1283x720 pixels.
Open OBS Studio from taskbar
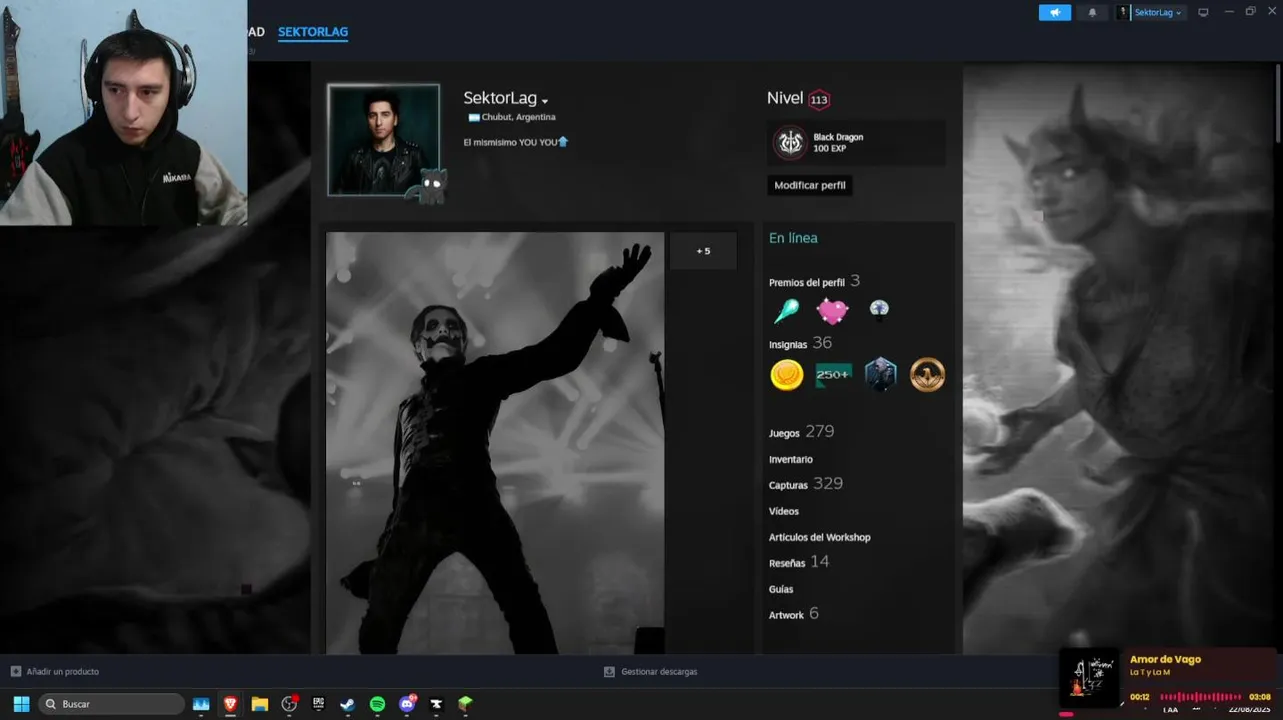[x=290, y=704]
